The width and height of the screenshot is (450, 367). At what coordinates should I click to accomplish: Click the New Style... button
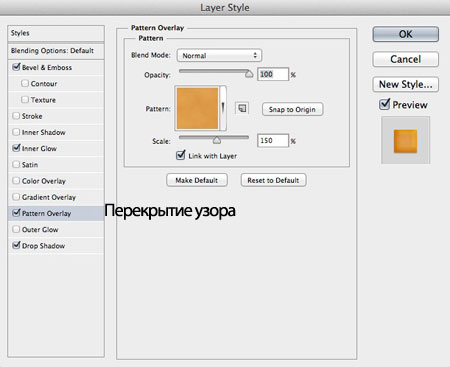405,84
